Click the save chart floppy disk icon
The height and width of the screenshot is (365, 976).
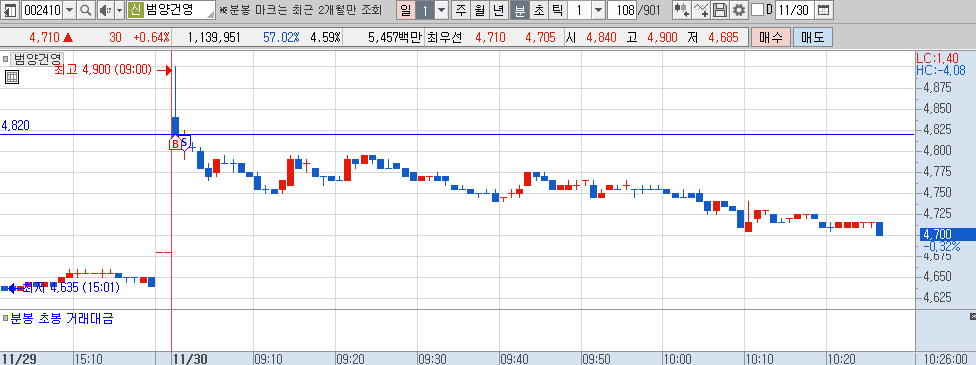[x=720, y=10]
